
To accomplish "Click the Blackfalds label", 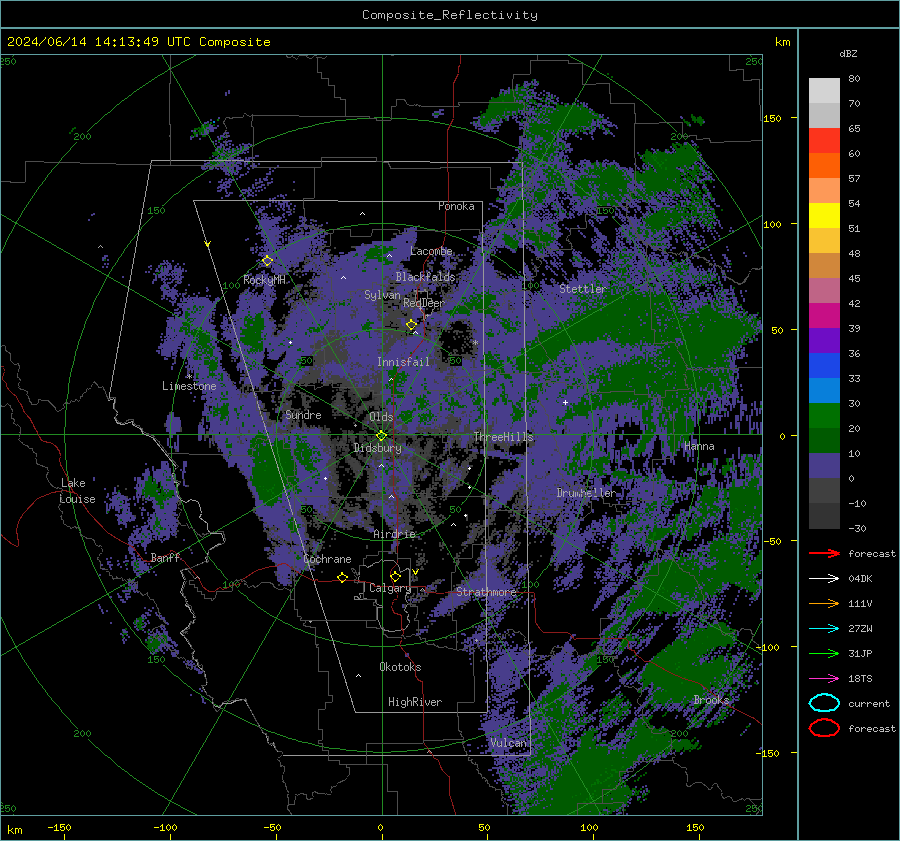I will pyautogui.click(x=425, y=277).
